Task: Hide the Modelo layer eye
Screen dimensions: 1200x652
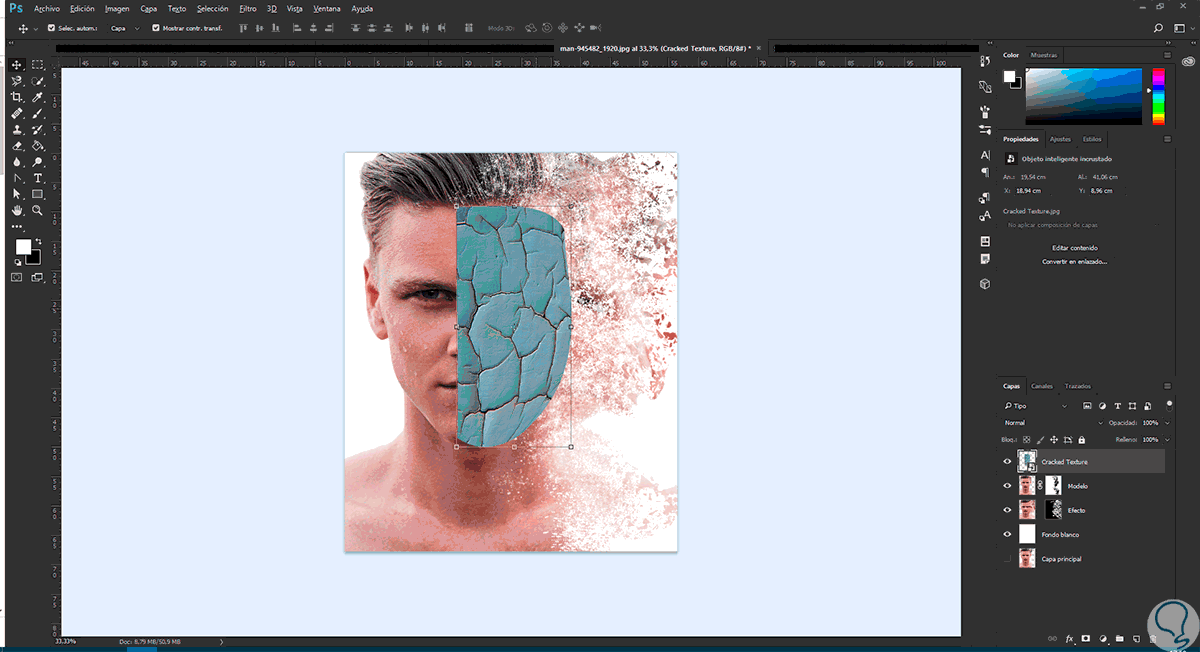Action: 1007,485
